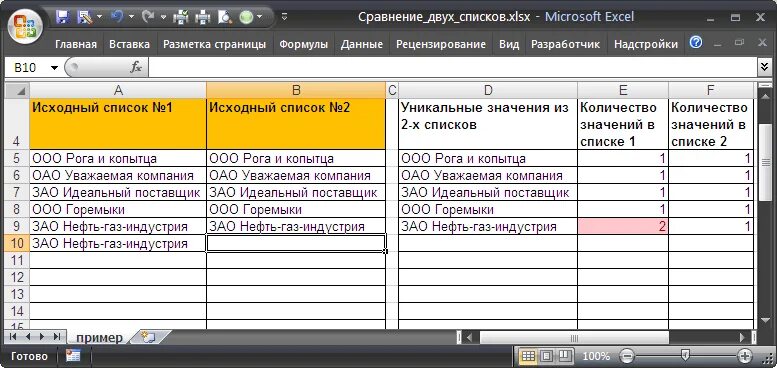Open the Разработчик tab
The height and width of the screenshot is (368, 777).
pyautogui.click(x=565, y=44)
